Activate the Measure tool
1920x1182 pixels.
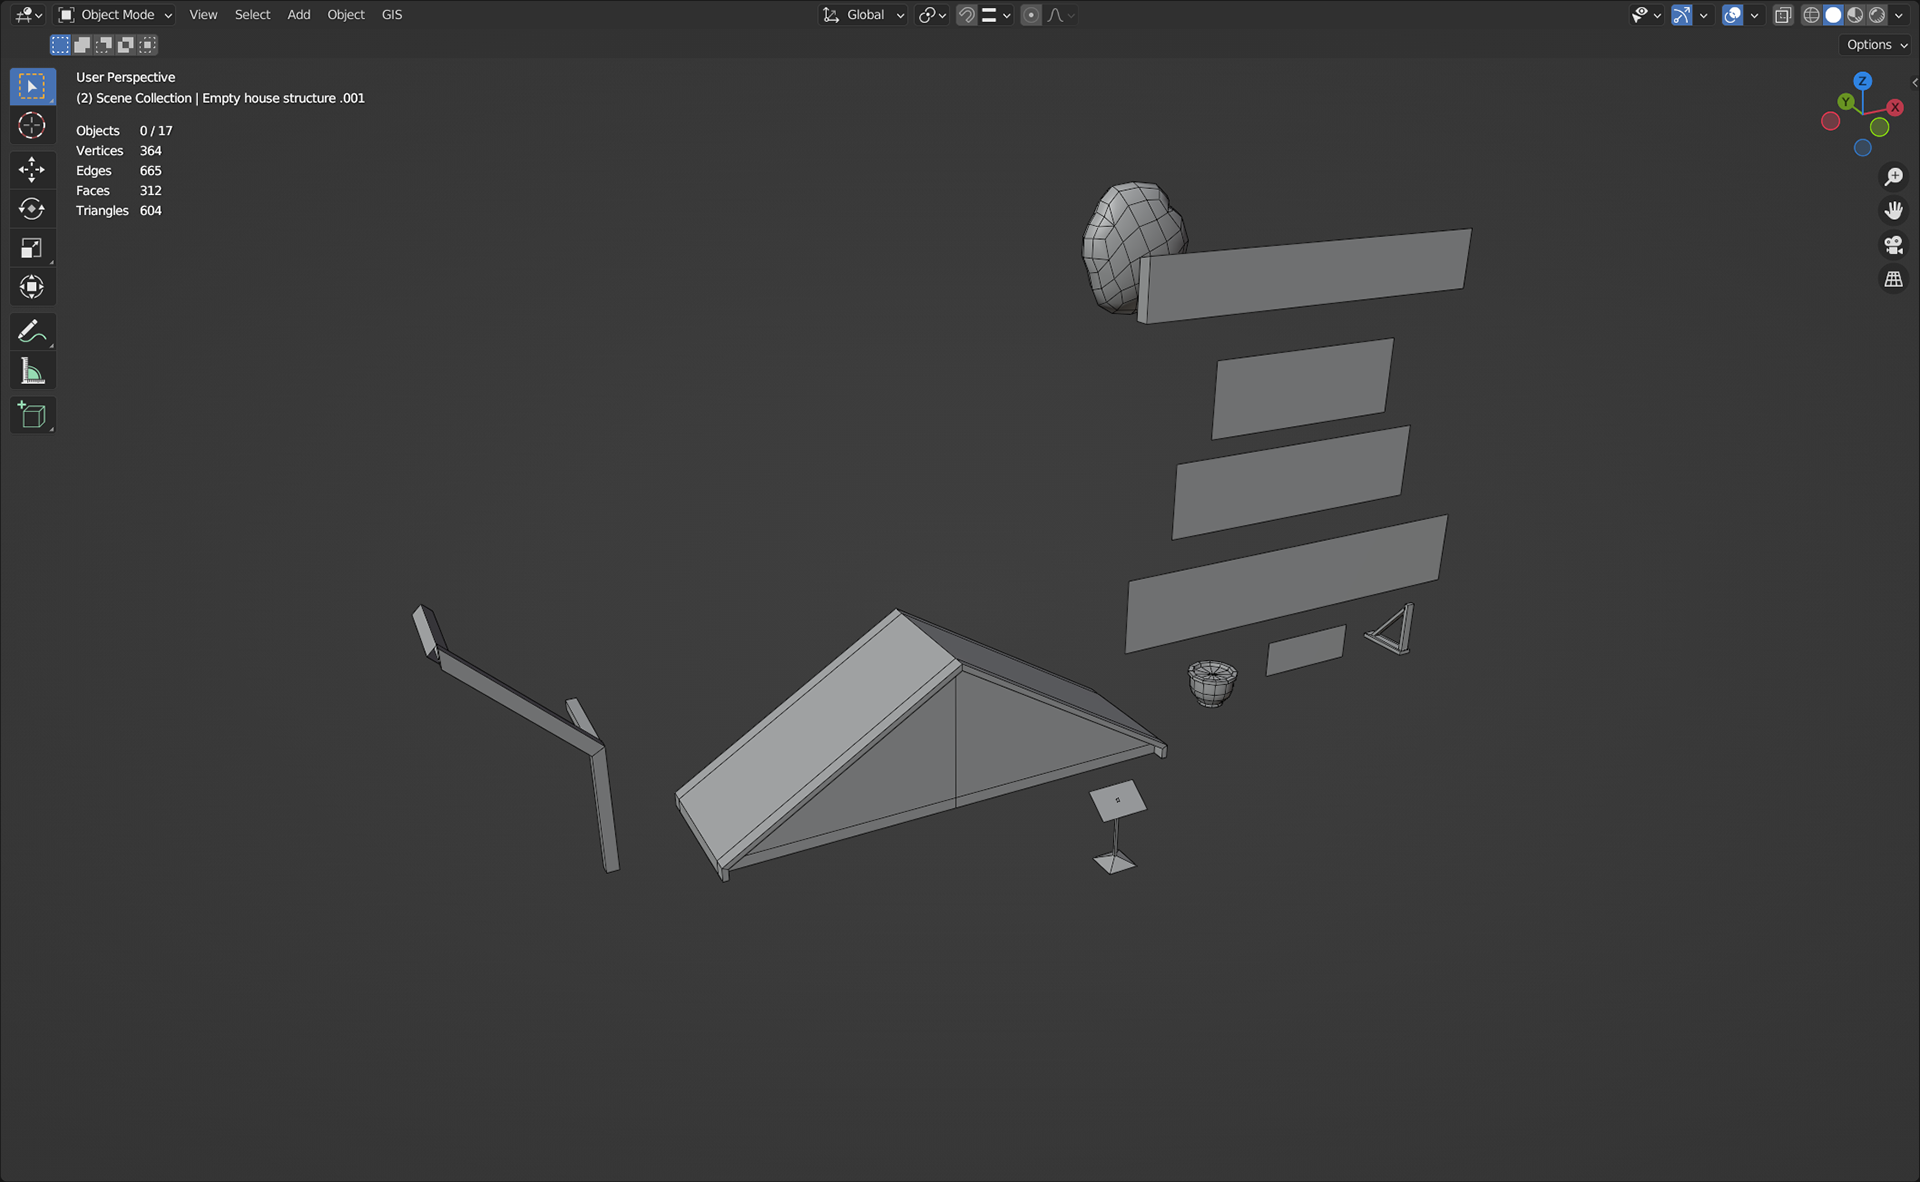pos(32,372)
